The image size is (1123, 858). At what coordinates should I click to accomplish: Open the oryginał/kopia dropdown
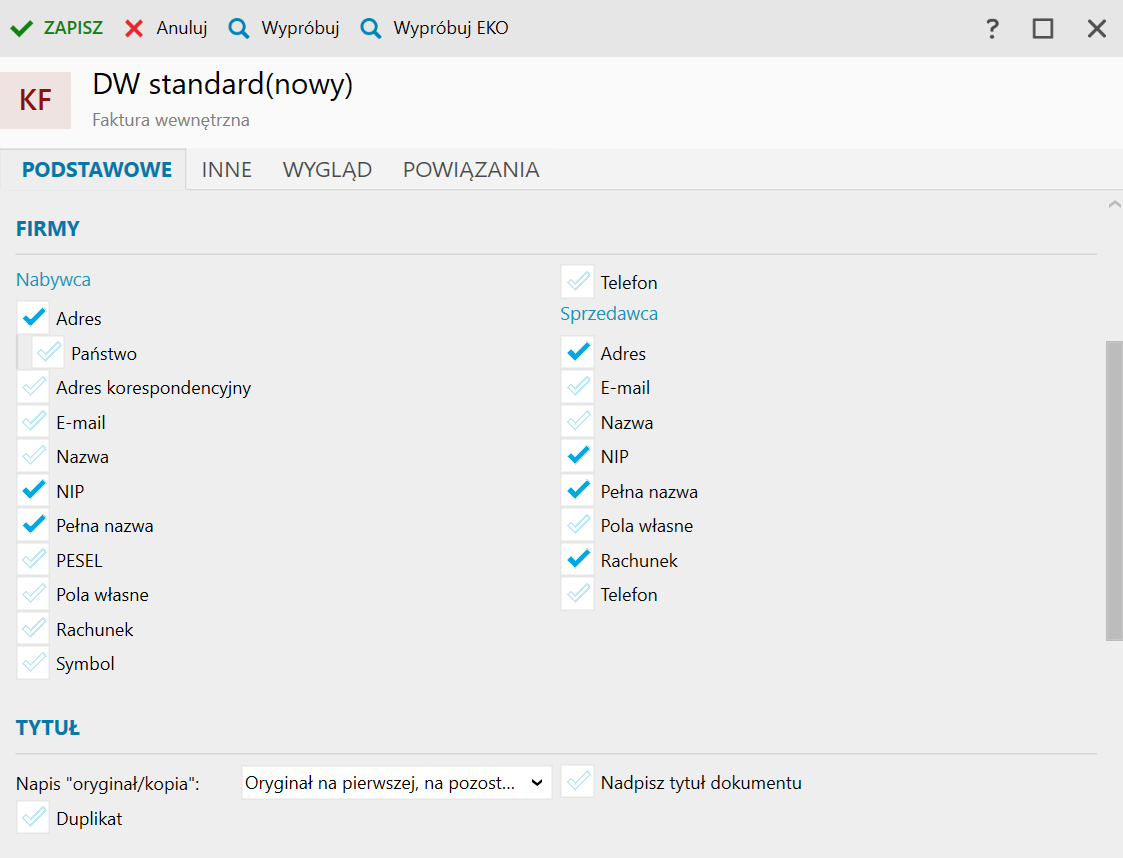[x=396, y=783]
